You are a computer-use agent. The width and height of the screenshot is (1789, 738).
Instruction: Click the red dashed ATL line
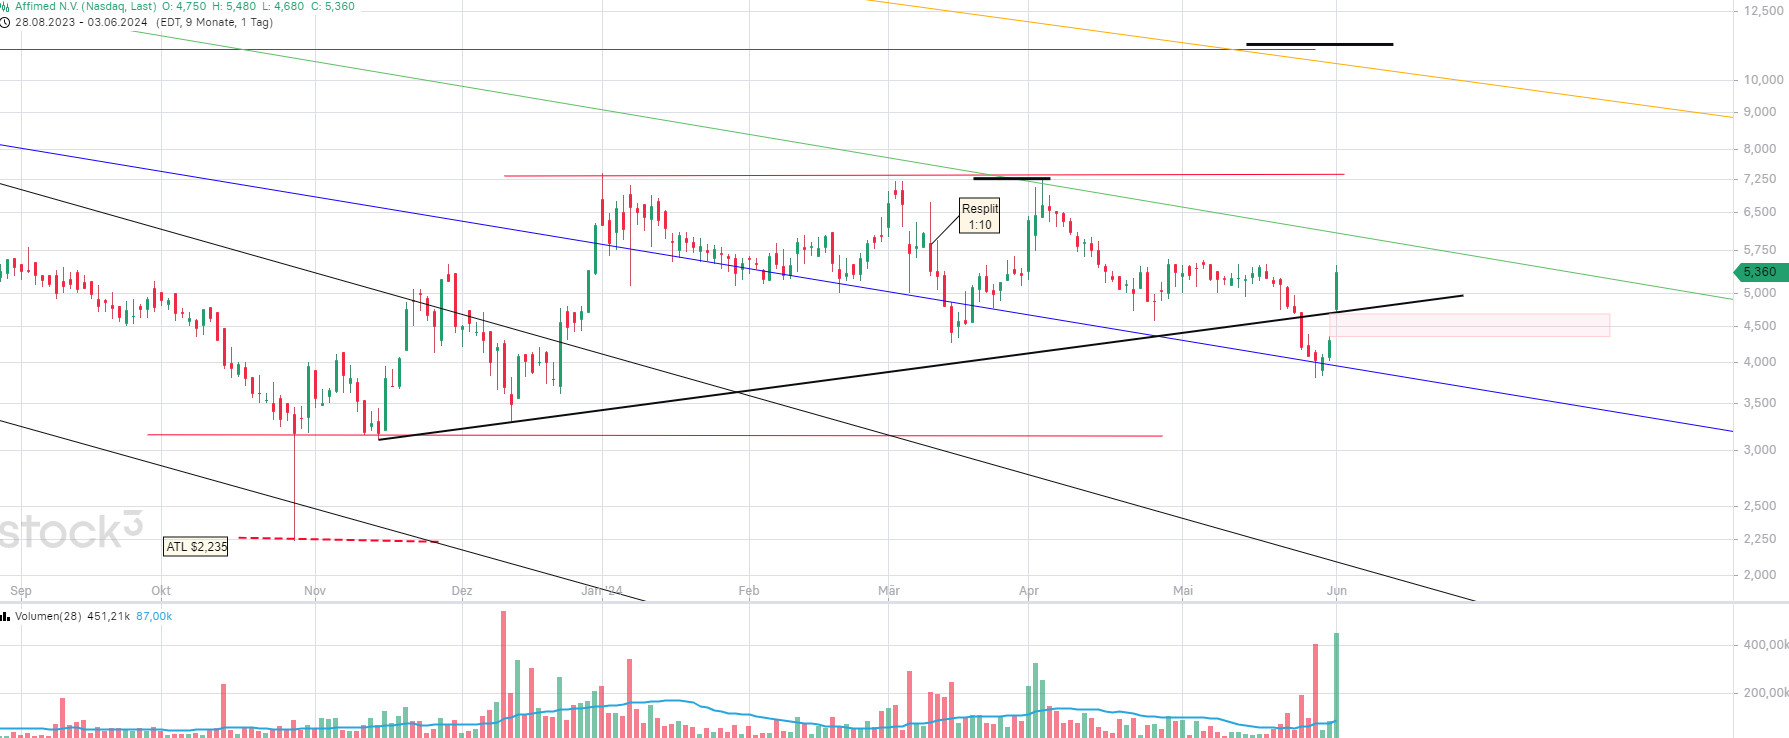[338, 540]
